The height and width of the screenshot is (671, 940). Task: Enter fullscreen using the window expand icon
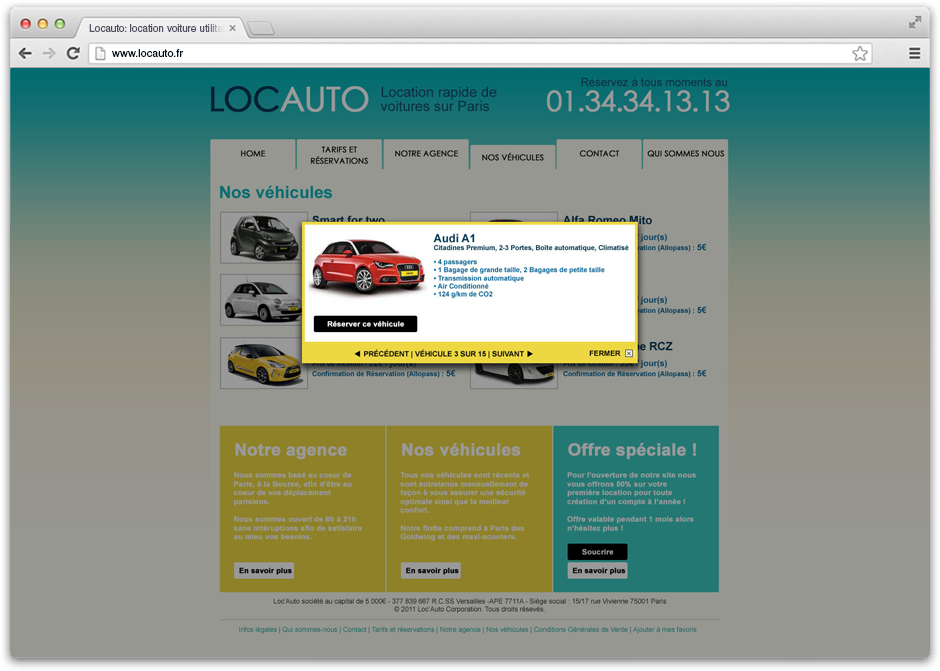pyautogui.click(x=914, y=22)
